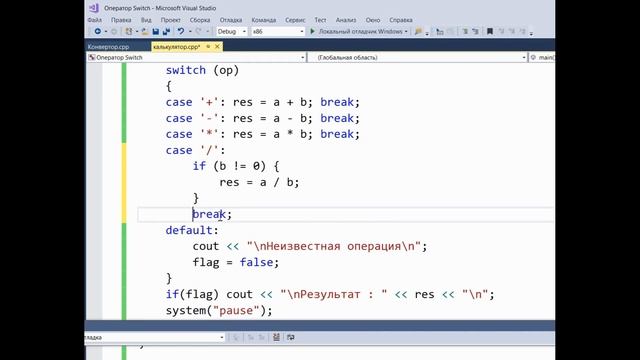
Task: Click the decrease indent icon
Action: 465,31
